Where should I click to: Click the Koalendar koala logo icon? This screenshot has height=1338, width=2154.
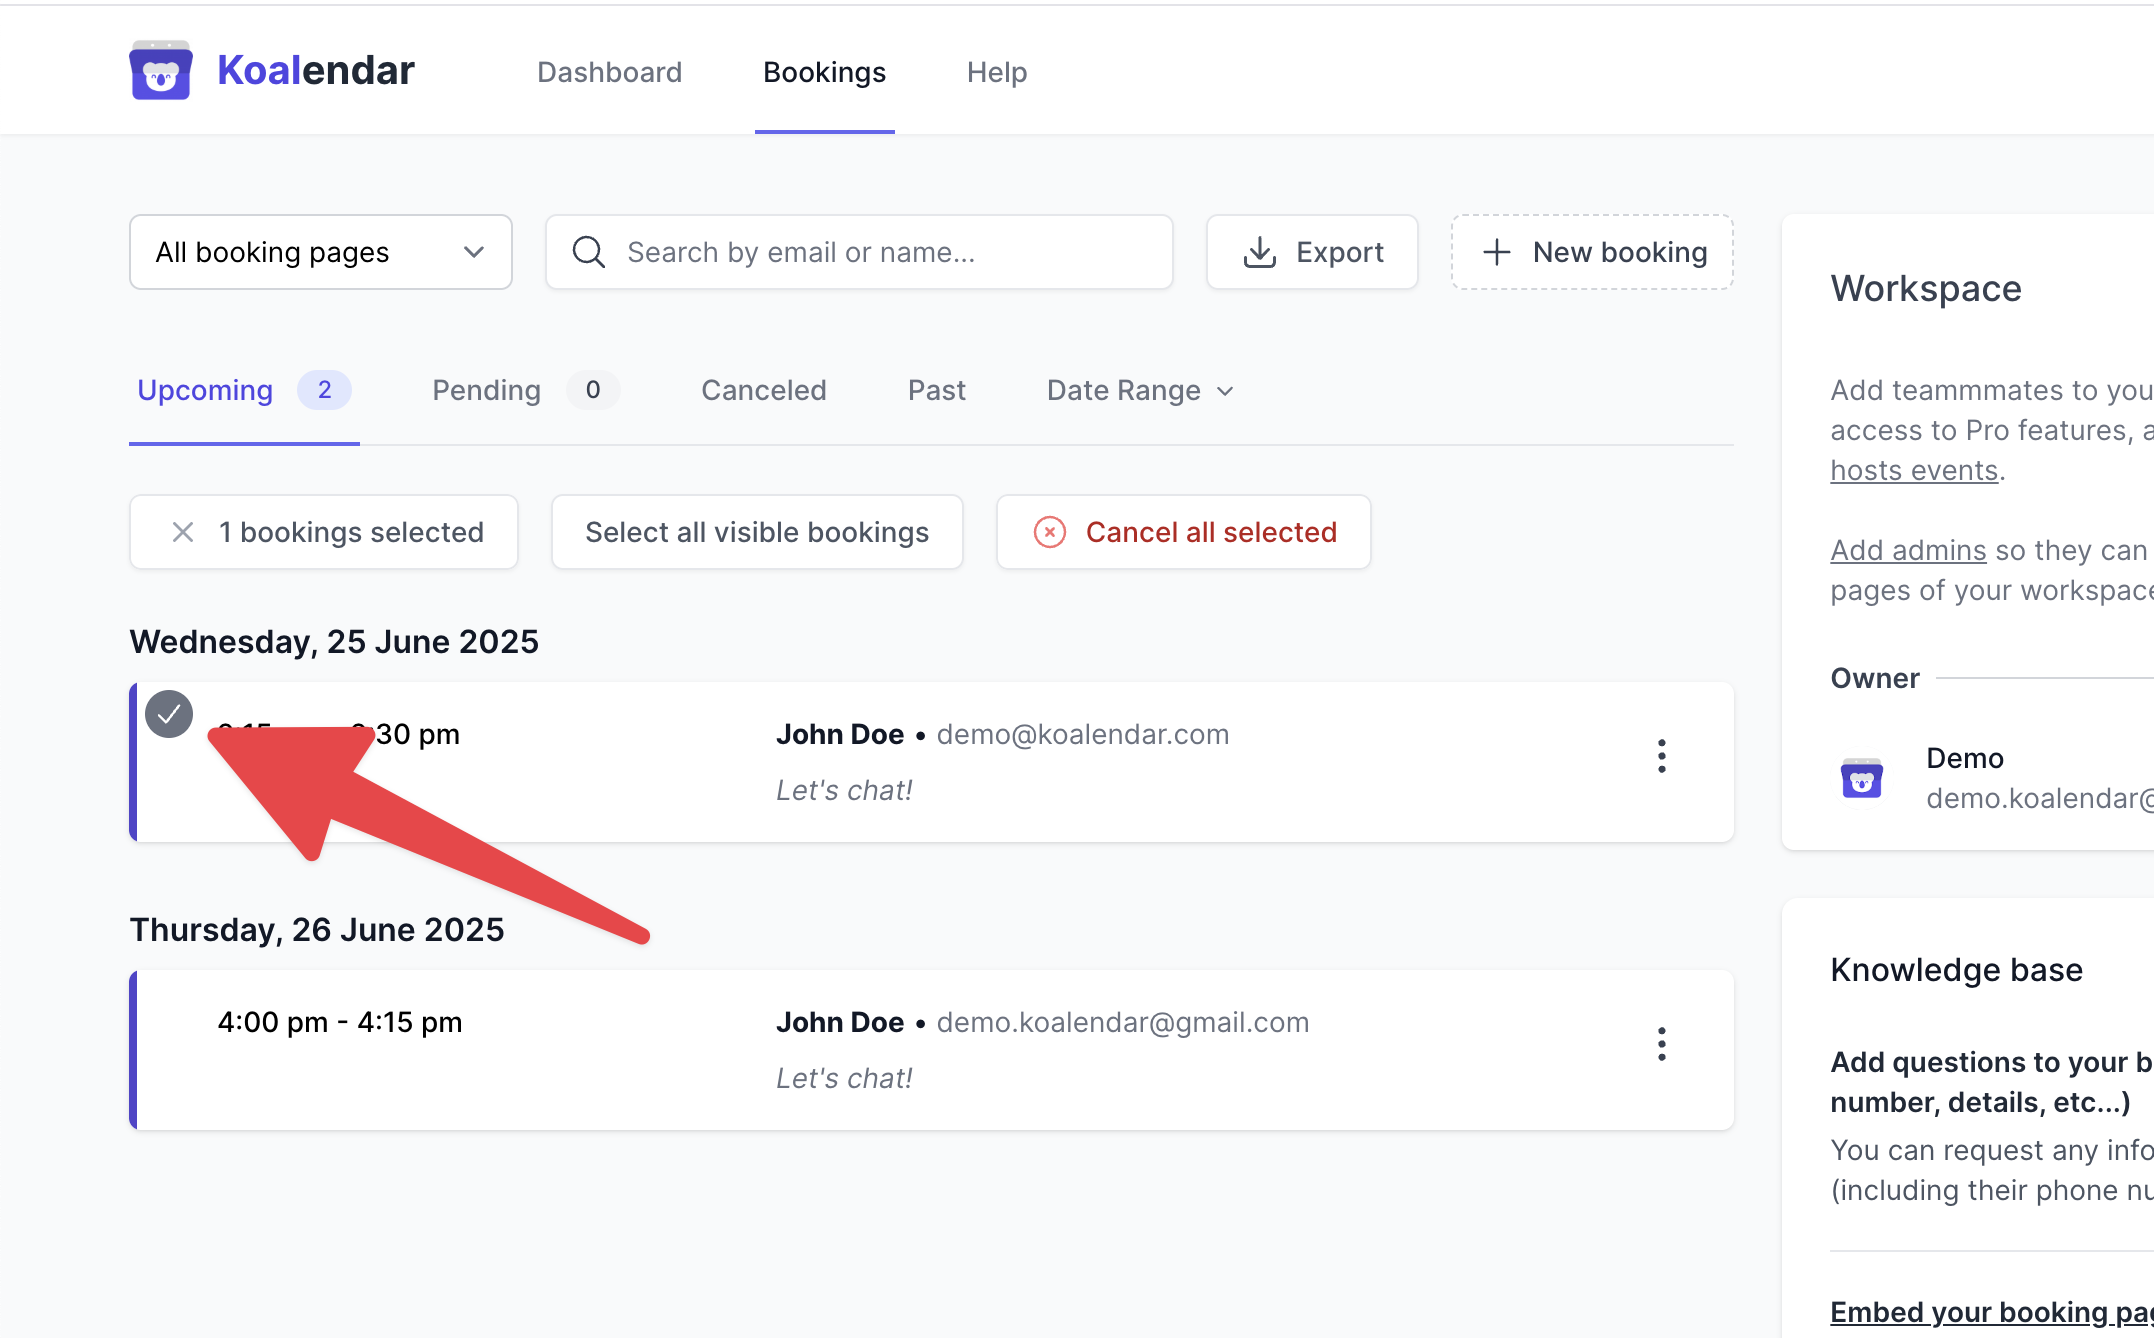[160, 70]
